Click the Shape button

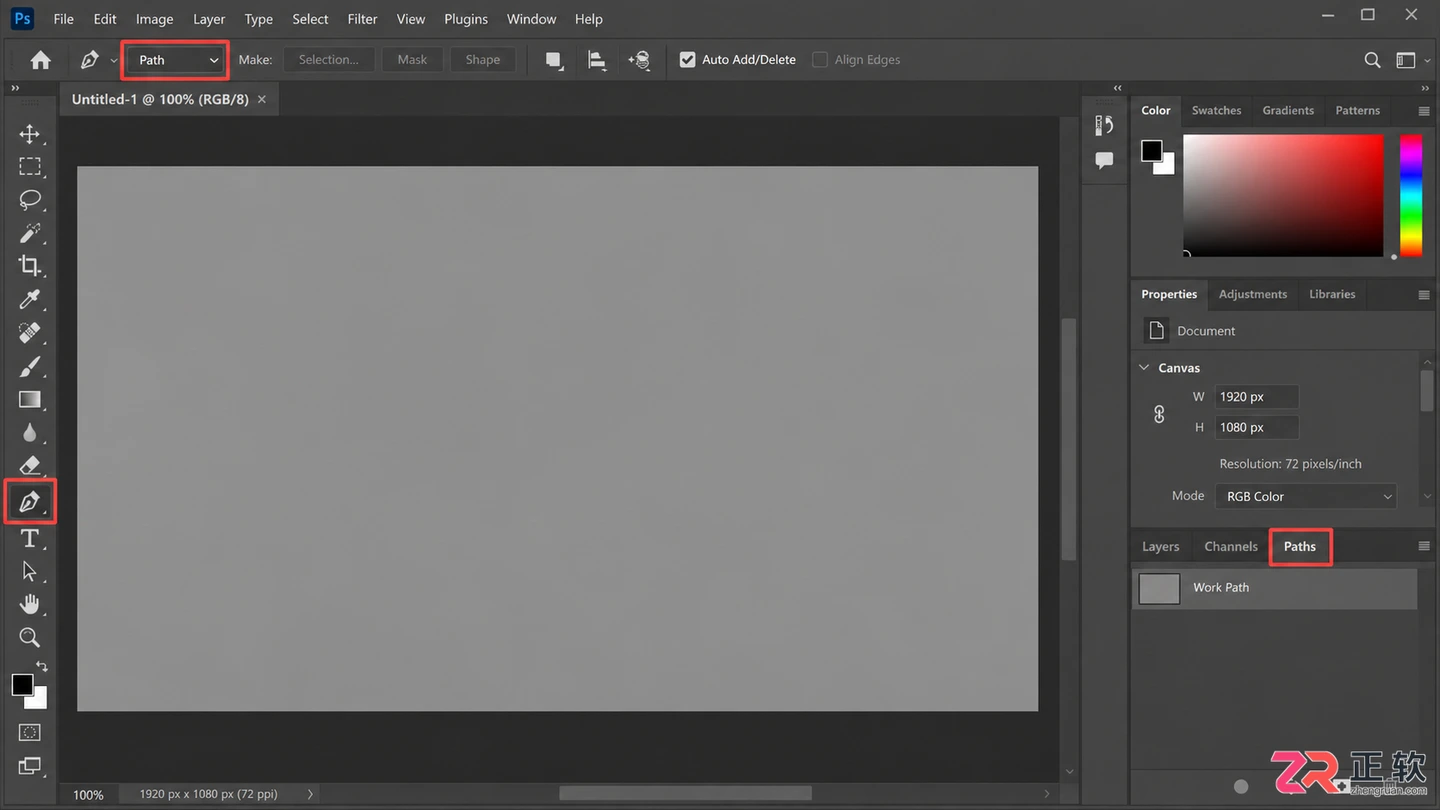(x=483, y=60)
